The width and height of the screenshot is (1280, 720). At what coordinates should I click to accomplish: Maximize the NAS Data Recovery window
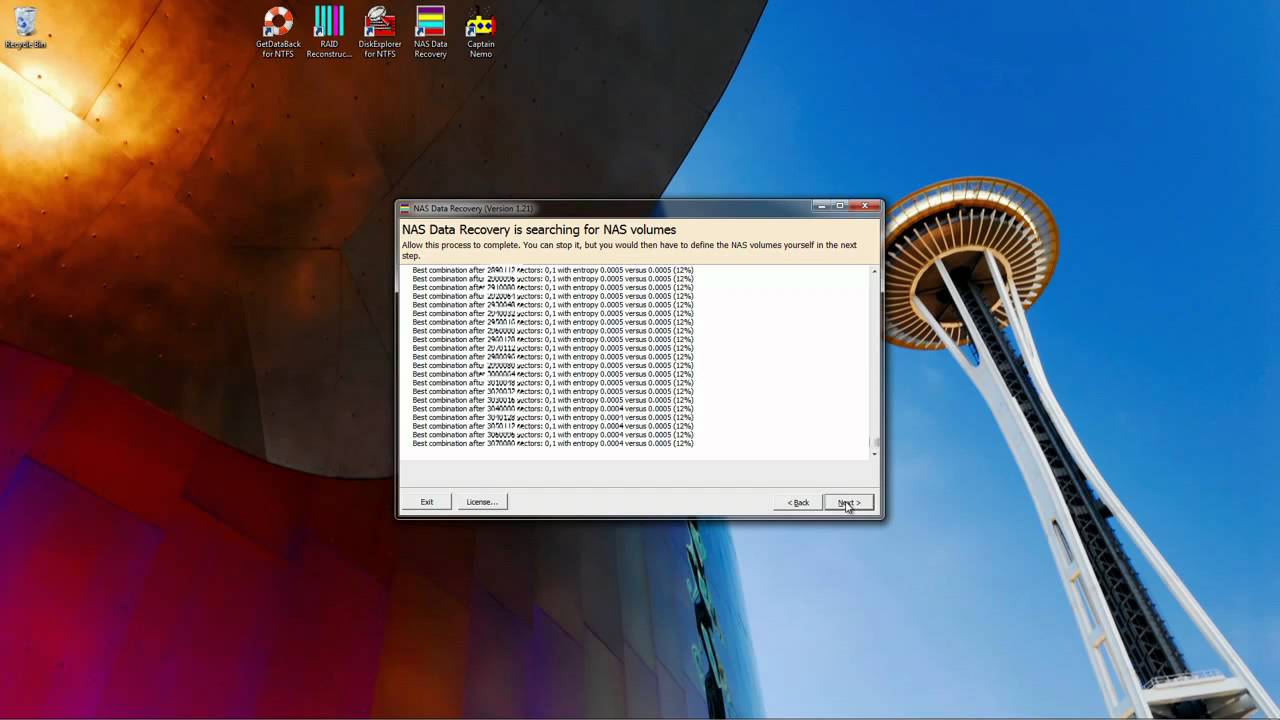840,206
